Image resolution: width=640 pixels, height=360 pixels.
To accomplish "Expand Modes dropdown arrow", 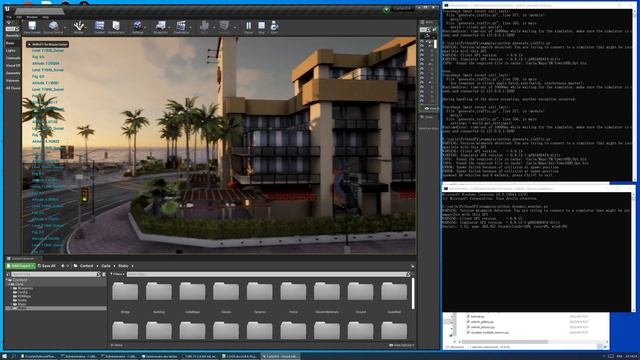I will coord(87,27).
